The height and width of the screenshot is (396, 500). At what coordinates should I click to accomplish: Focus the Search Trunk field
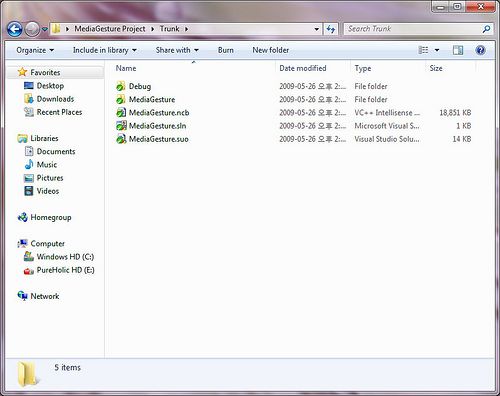[412, 29]
